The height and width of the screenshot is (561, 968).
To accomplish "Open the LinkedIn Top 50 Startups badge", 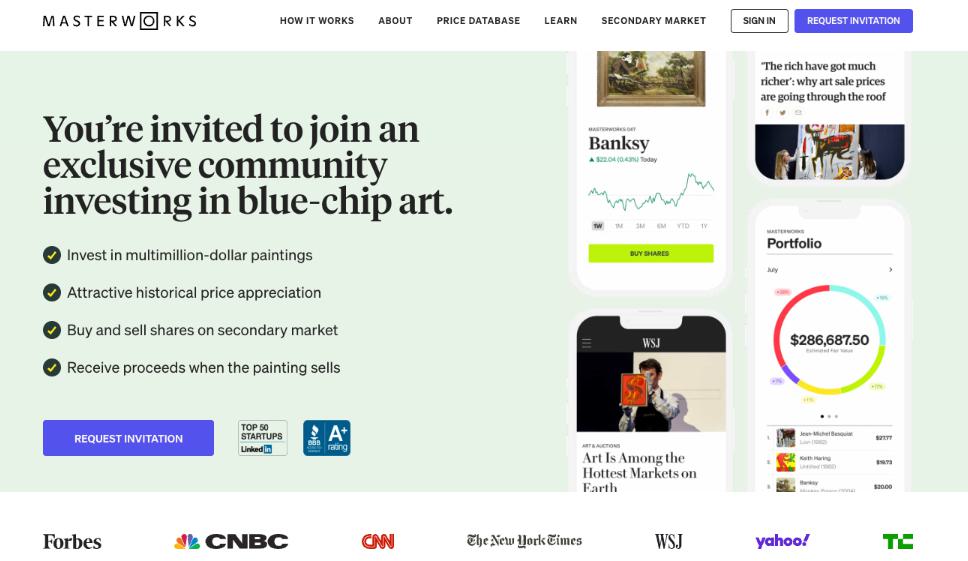I will (x=262, y=438).
